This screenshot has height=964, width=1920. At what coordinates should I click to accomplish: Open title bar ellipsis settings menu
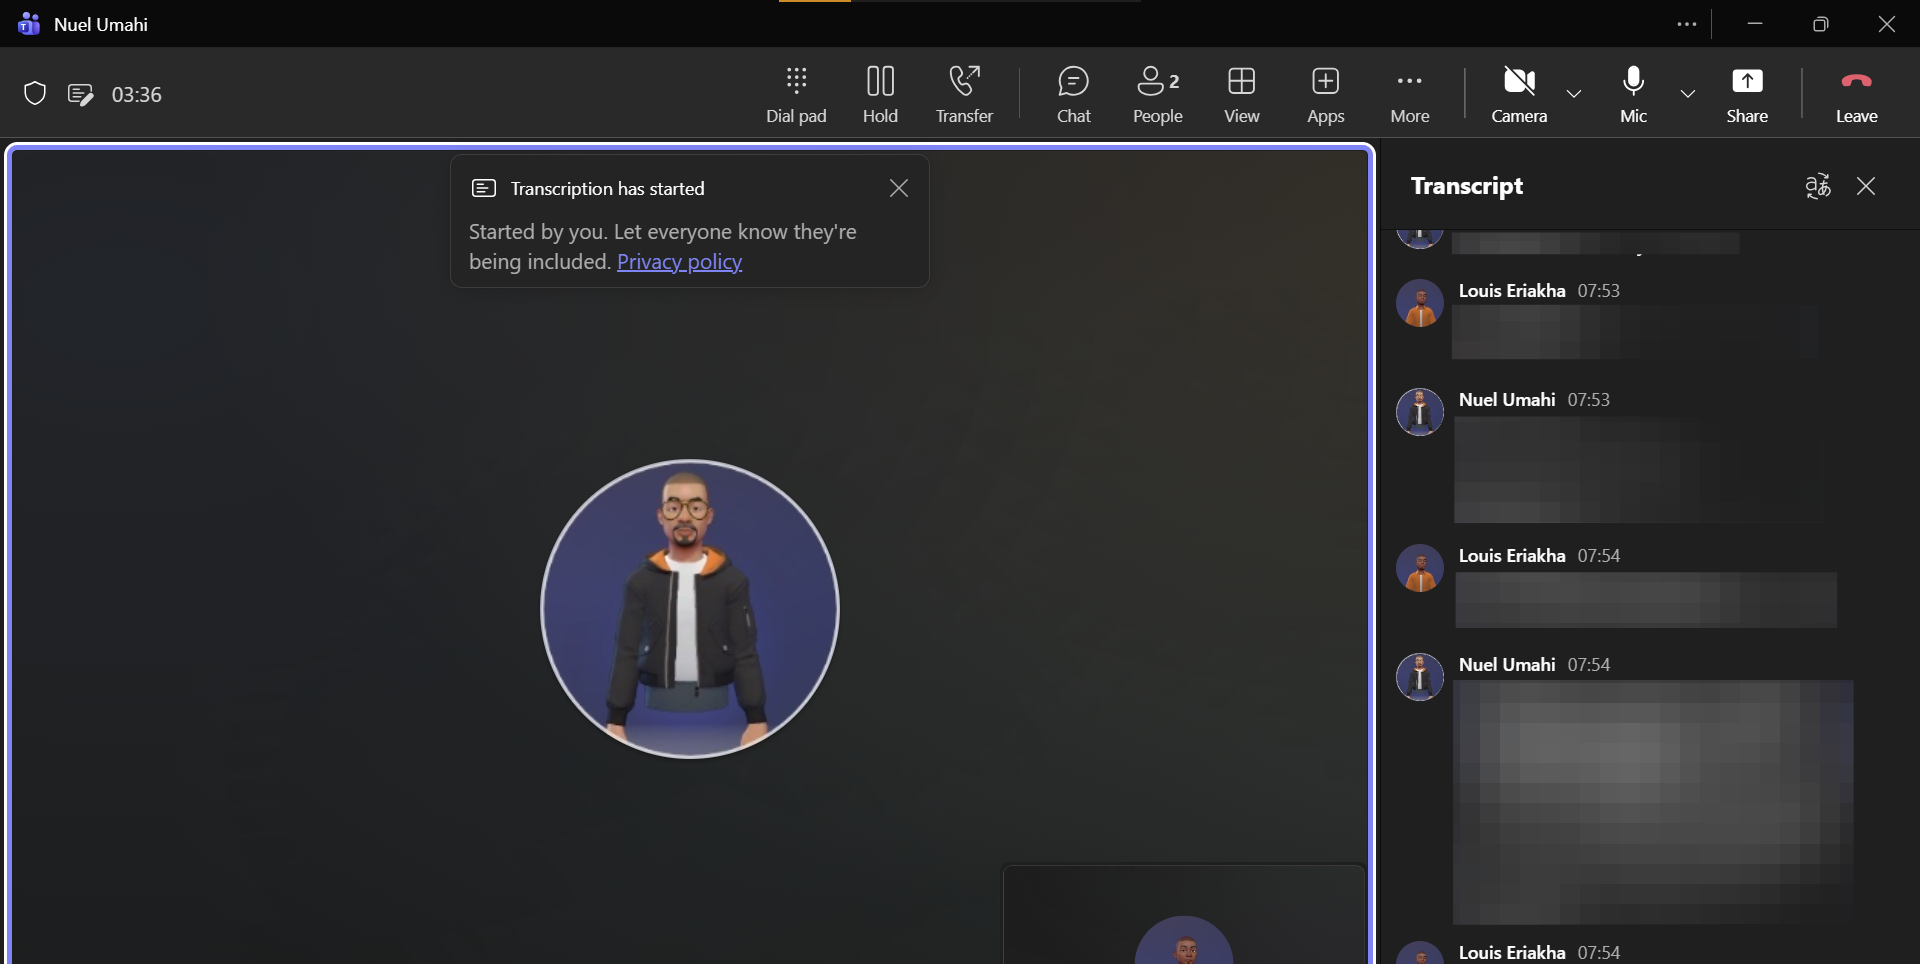click(x=1686, y=25)
